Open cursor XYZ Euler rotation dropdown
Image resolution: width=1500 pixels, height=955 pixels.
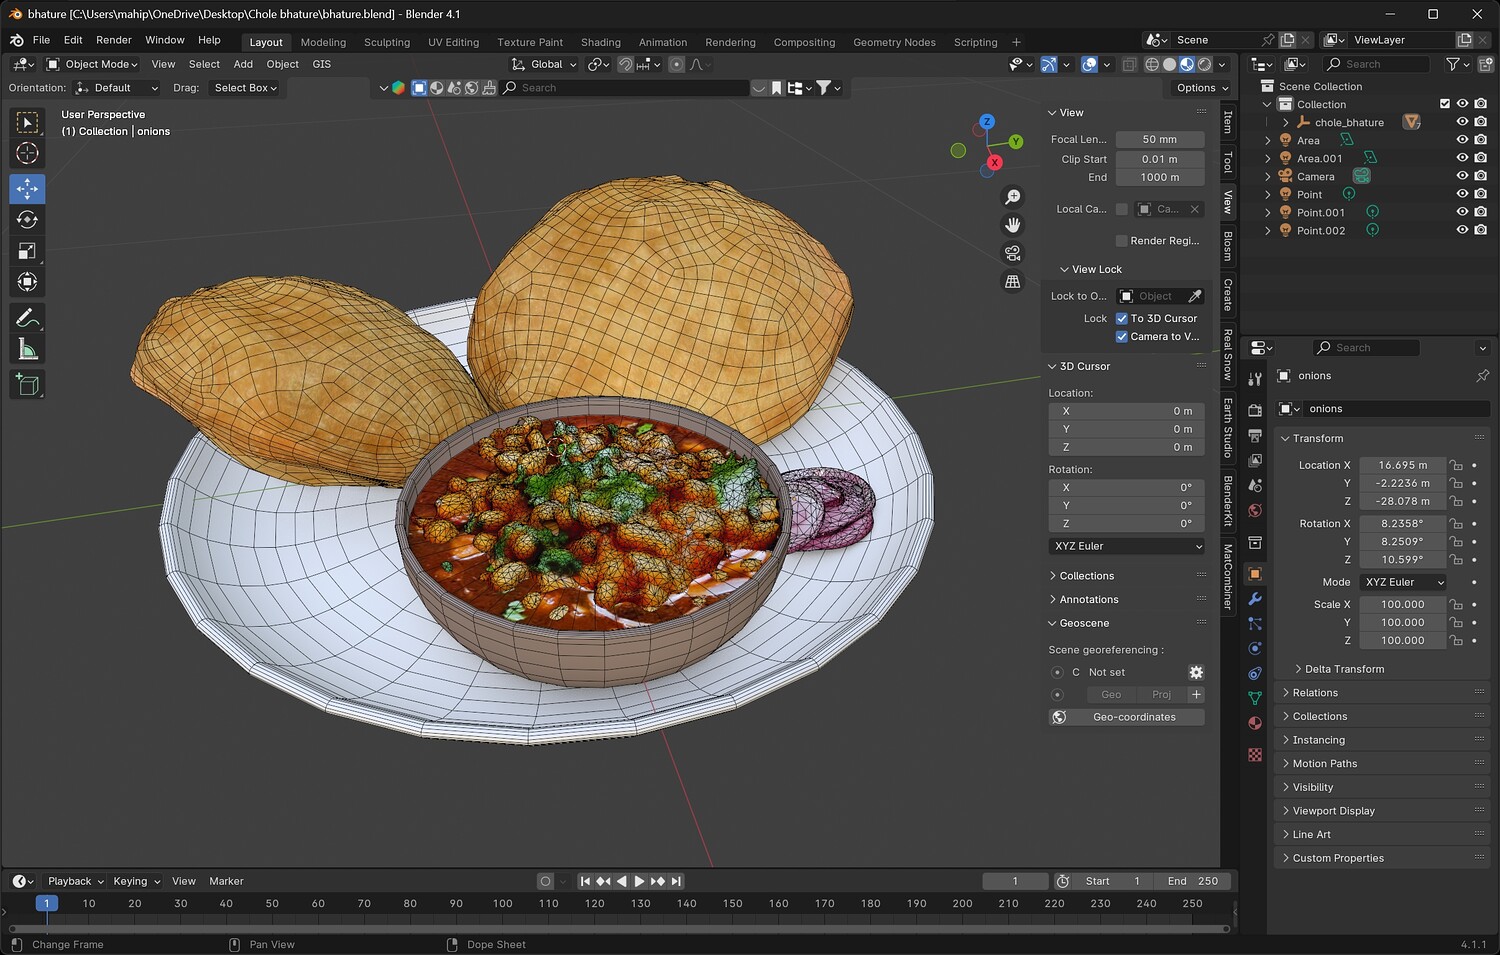(1127, 546)
